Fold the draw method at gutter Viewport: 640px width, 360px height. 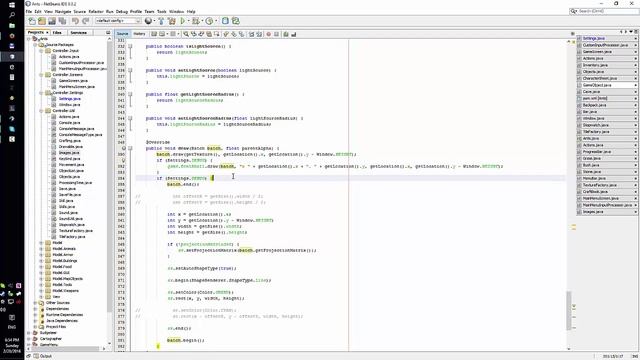tap(130, 148)
